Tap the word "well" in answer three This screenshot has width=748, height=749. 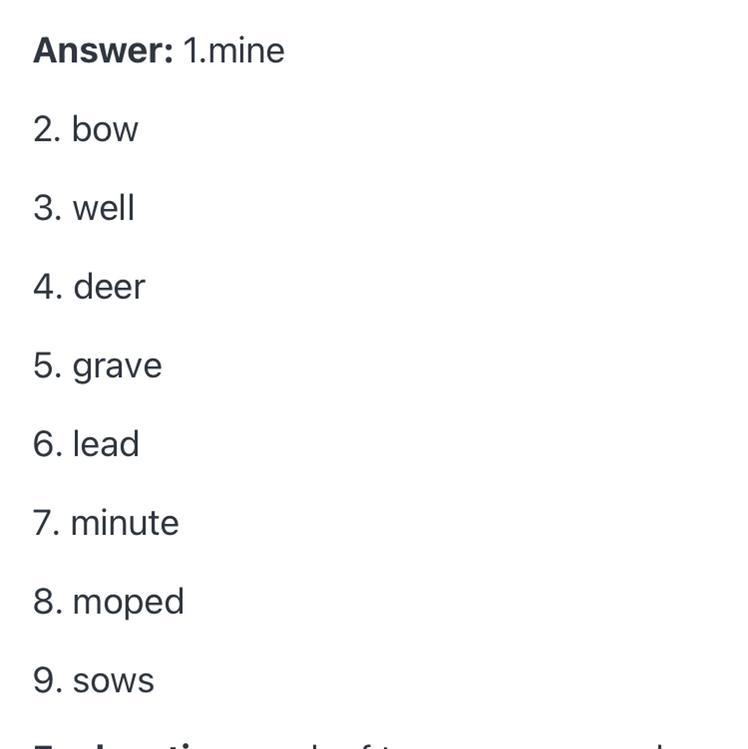103,209
